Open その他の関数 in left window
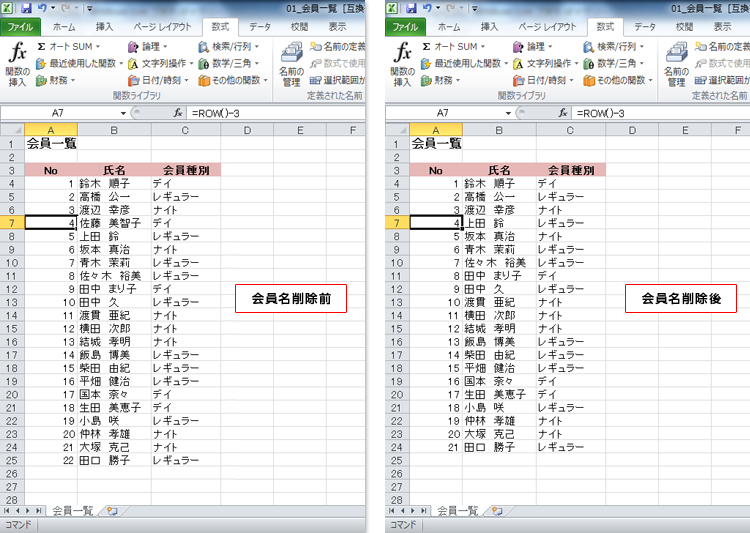The image size is (750, 533). 233,80
